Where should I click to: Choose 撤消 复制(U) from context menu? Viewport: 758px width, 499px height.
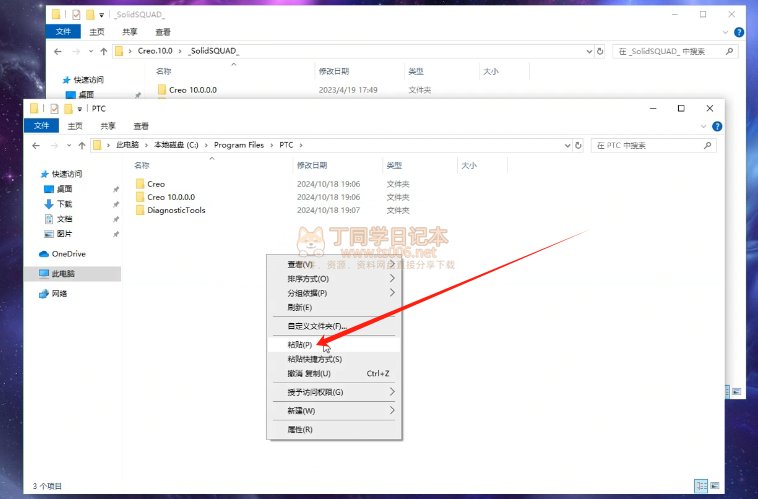334,373
